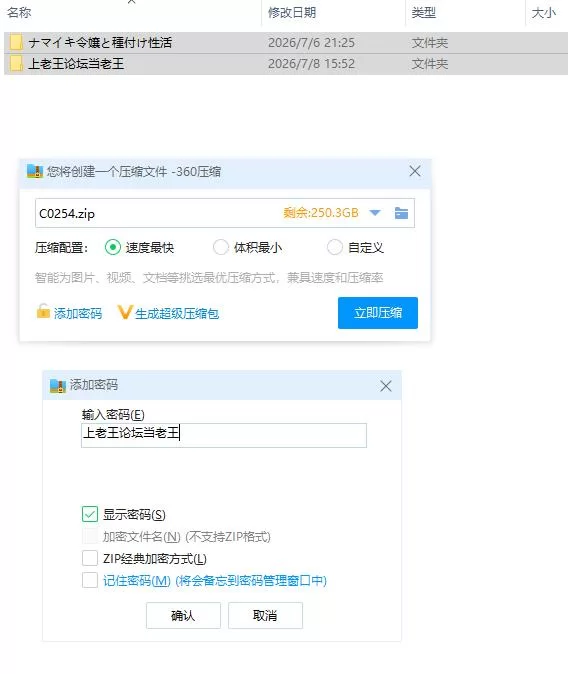The image size is (569, 674).
Task: Confirm password with 确认 button
Action: (x=183, y=616)
